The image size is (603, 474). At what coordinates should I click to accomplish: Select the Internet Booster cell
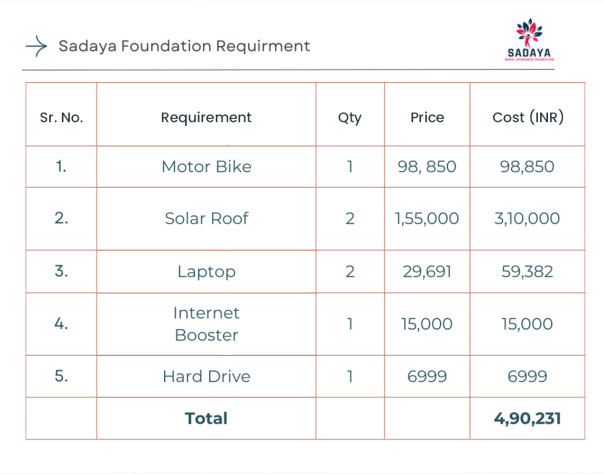pyautogui.click(x=206, y=324)
